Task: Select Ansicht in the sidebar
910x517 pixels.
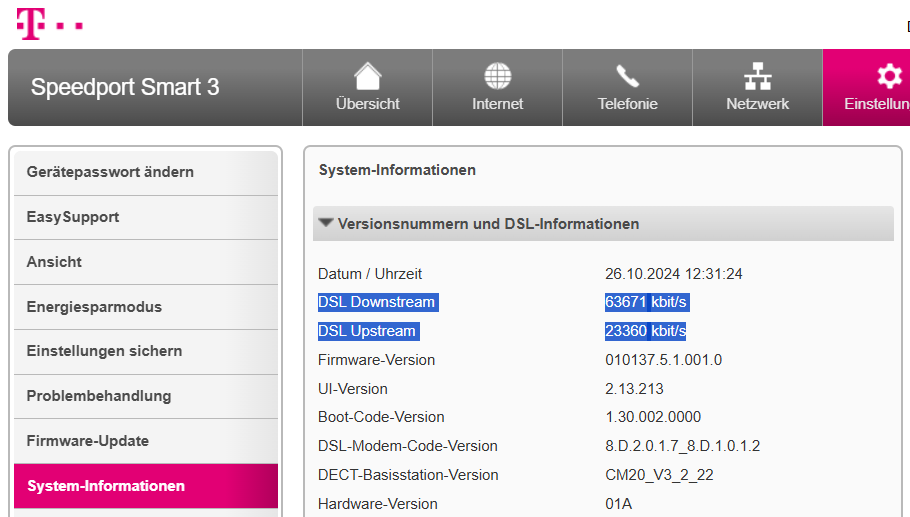Action: click(54, 262)
